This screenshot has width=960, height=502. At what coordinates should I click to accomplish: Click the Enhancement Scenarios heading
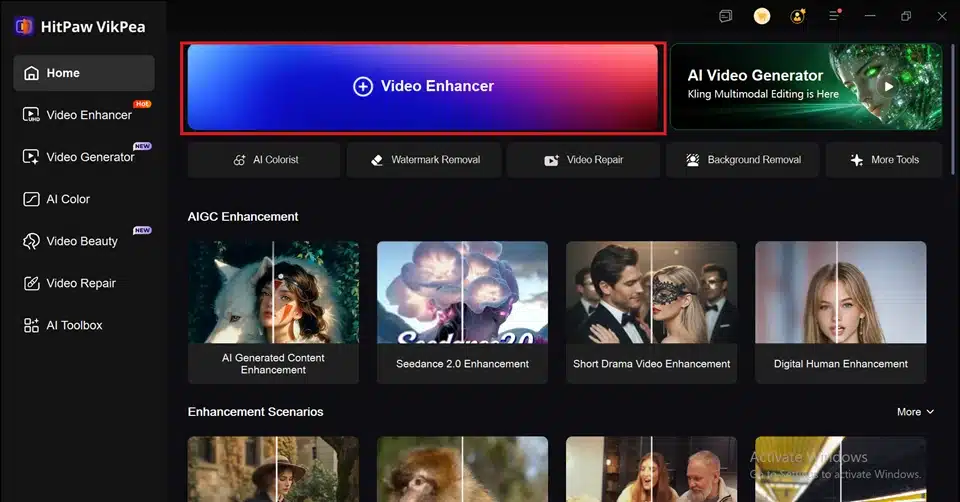click(255, 412)
